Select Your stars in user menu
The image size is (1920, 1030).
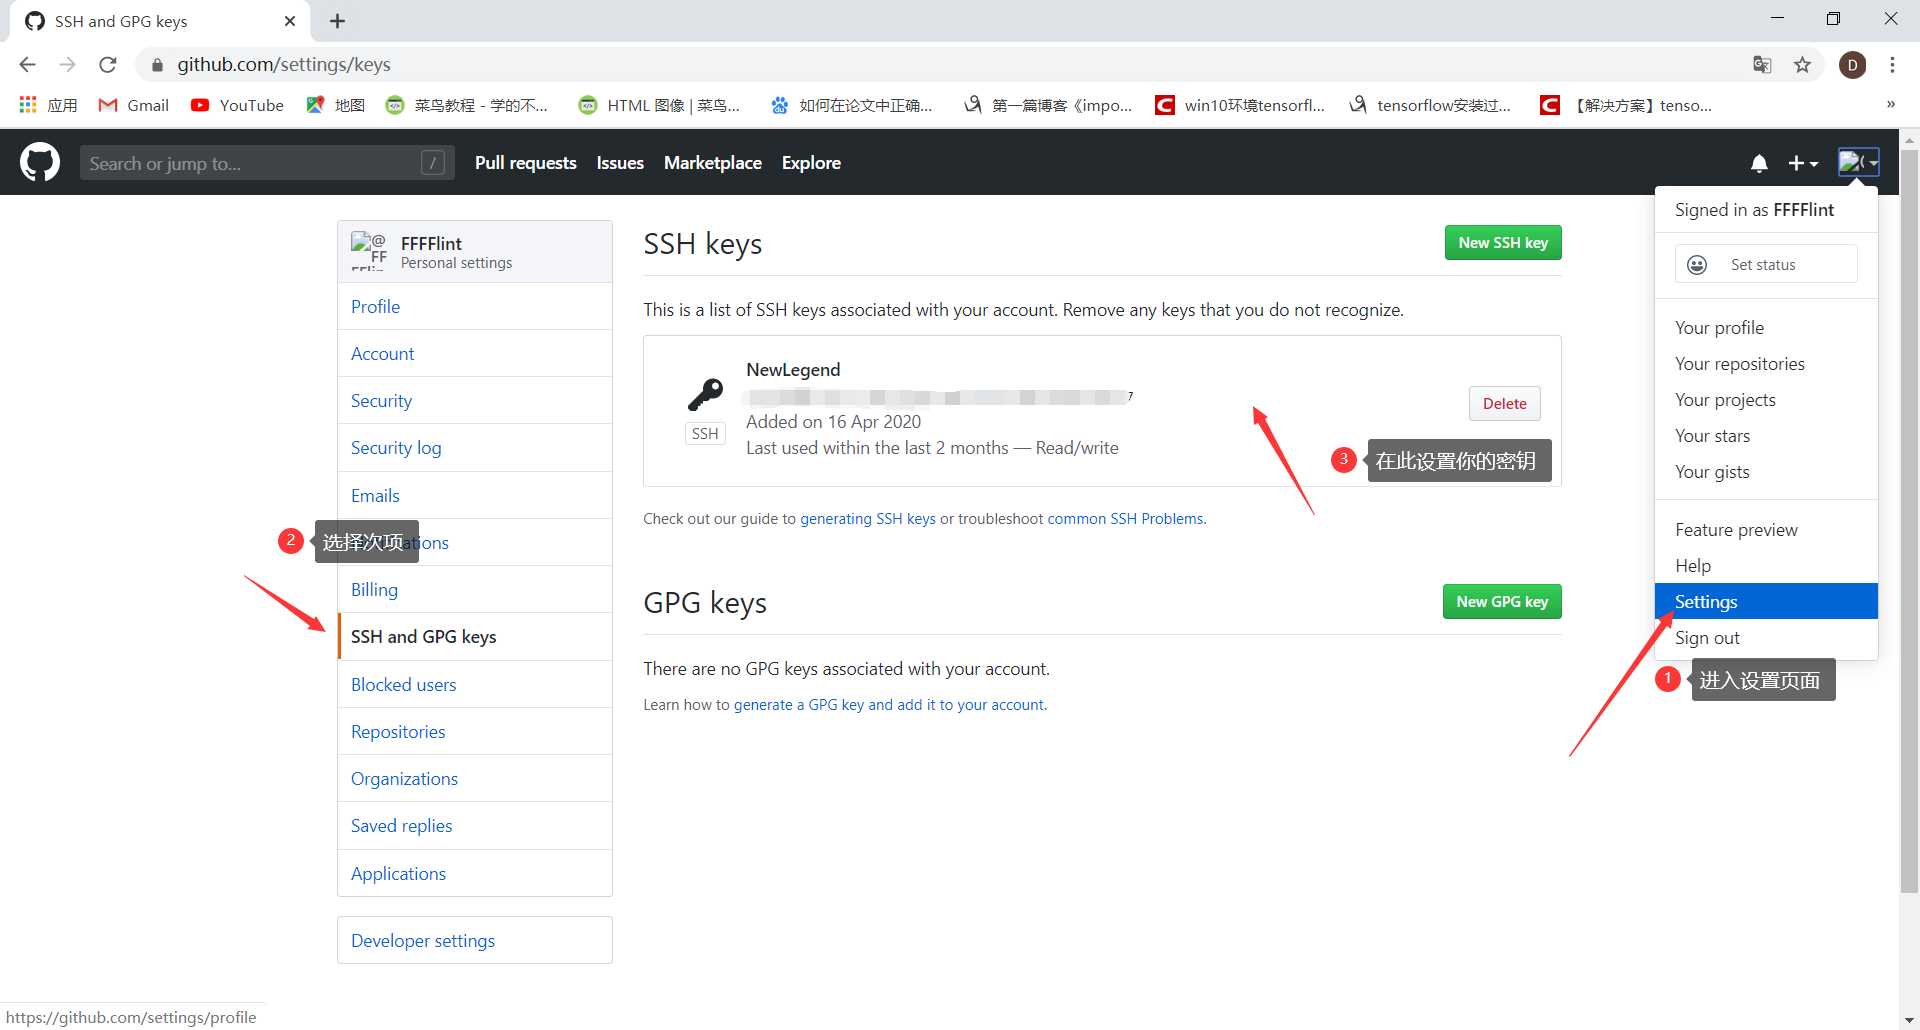click(1766, 436)
